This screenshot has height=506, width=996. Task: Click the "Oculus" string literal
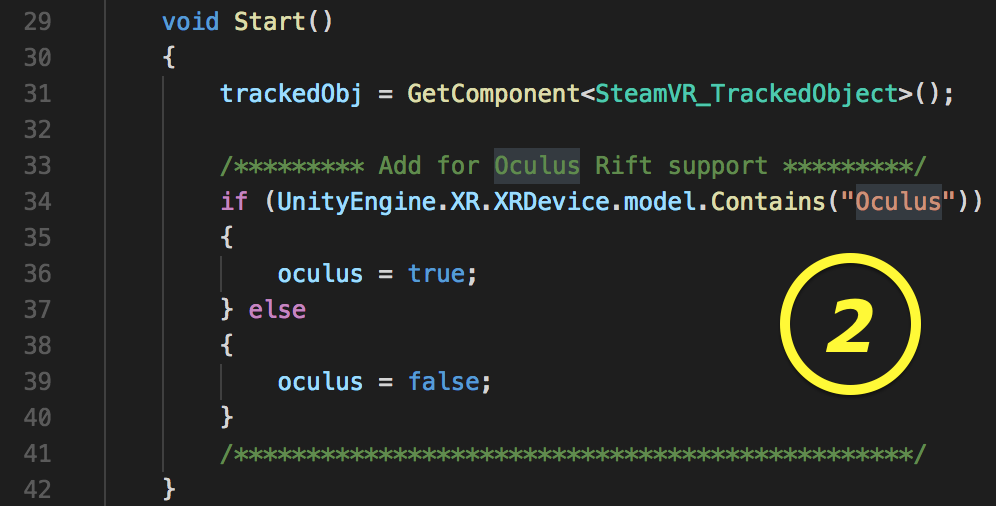[x=898, y=201]
